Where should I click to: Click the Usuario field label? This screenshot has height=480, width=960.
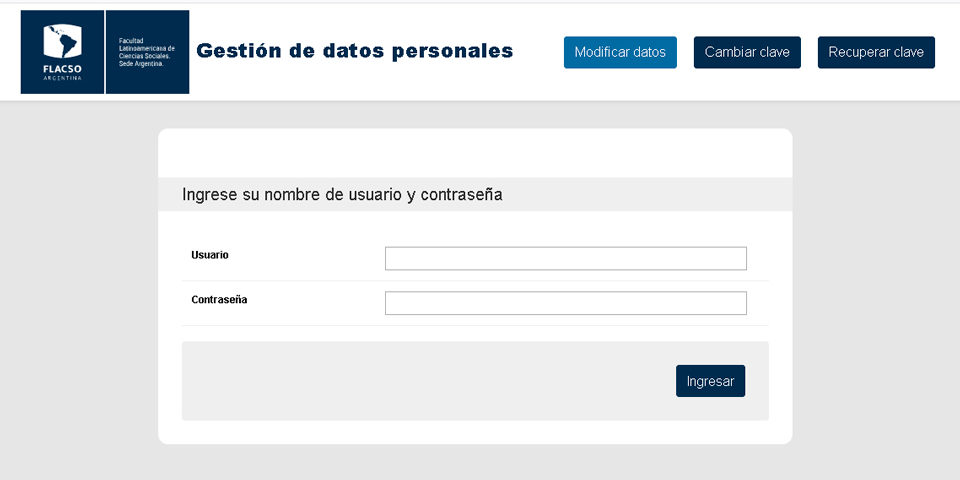pos(209,255)
